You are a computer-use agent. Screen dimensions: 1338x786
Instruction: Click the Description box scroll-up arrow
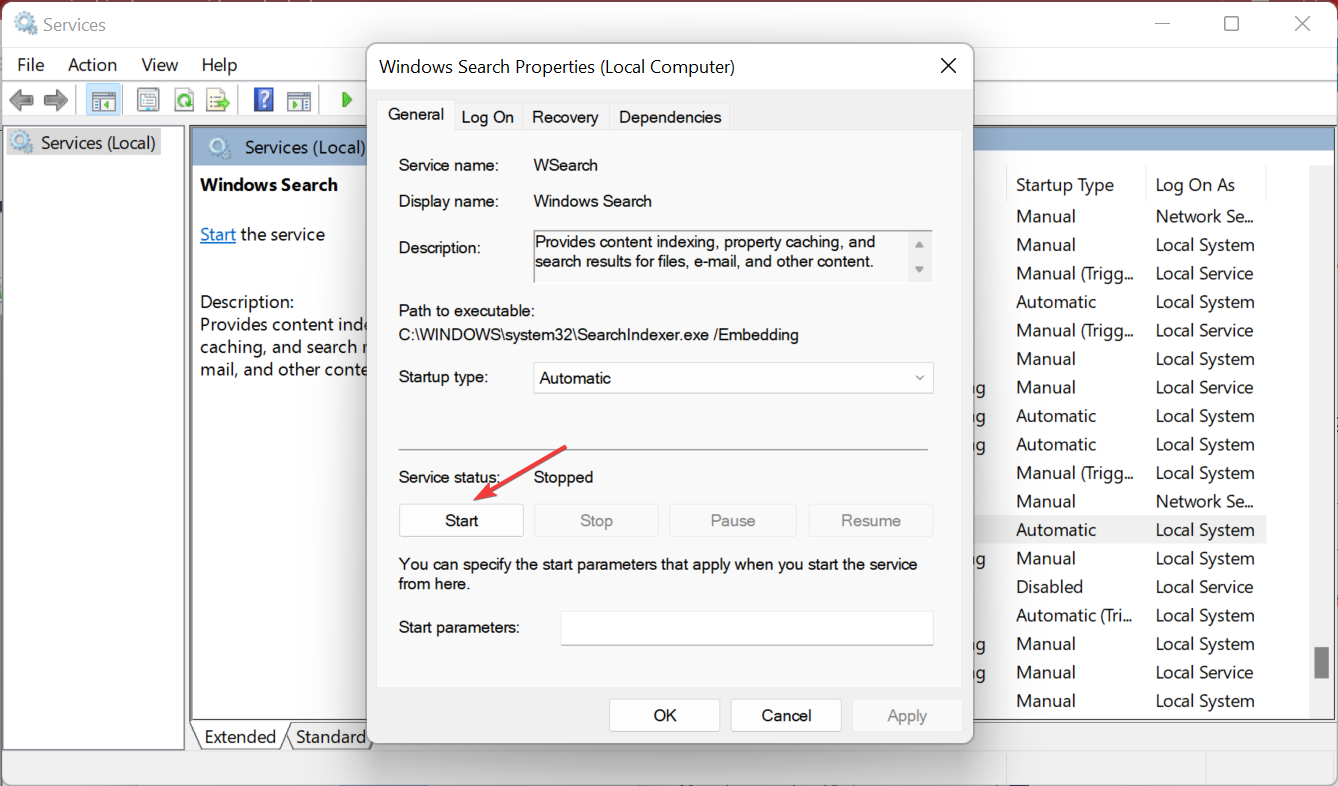(x=919, y=245)
